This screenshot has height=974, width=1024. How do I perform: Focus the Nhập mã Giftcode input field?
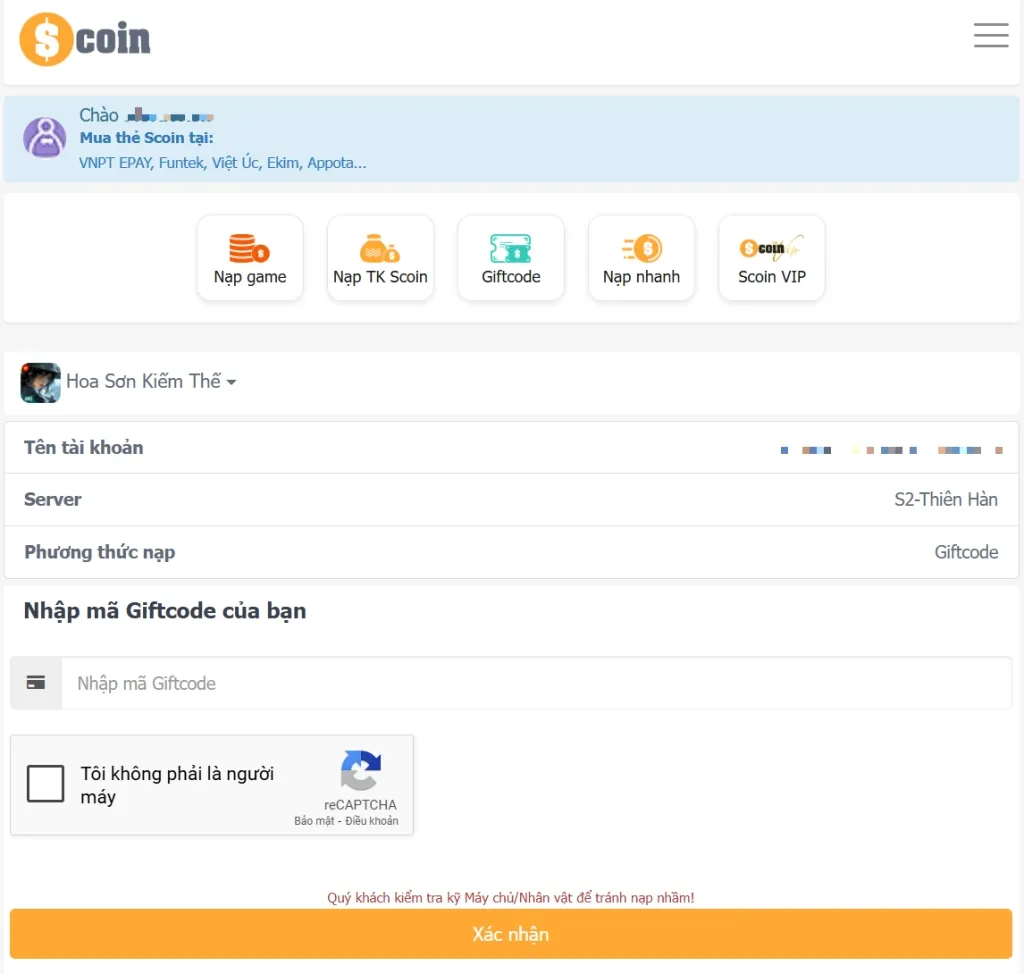click(536, 683)
